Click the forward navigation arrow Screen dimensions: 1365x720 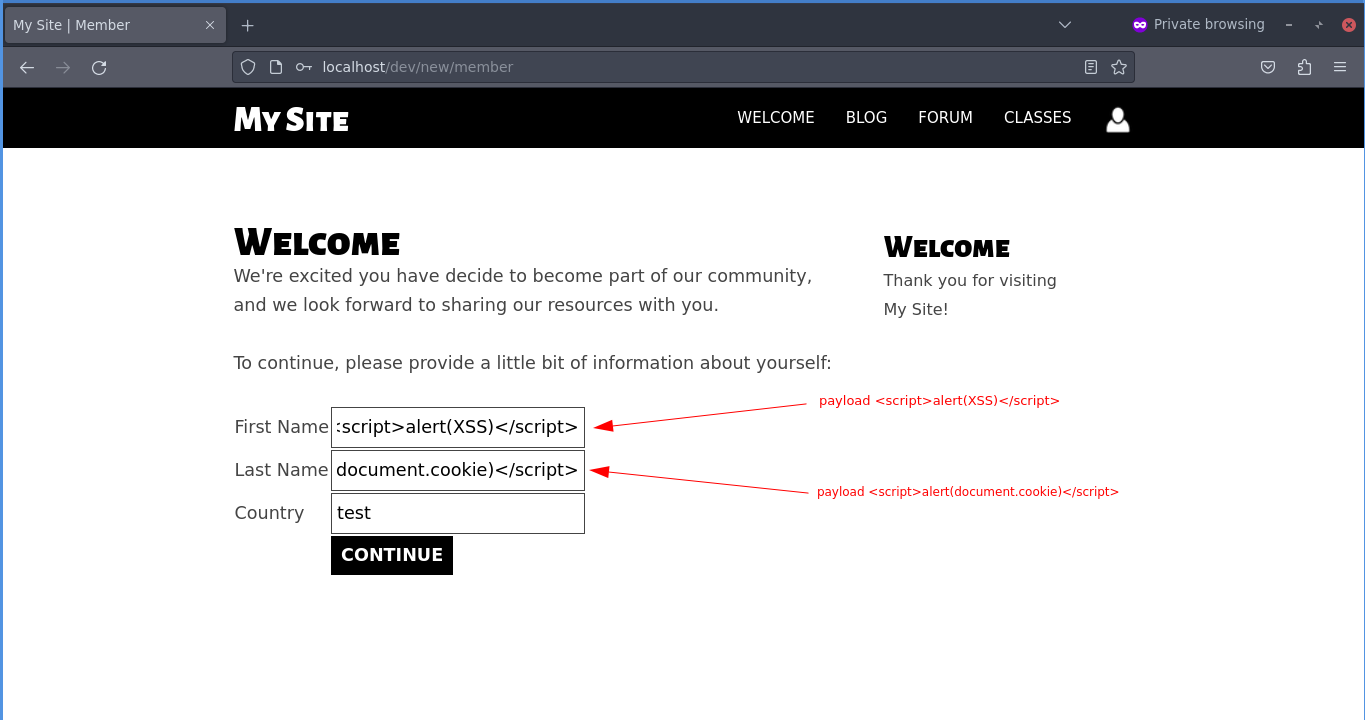(63, 67)
